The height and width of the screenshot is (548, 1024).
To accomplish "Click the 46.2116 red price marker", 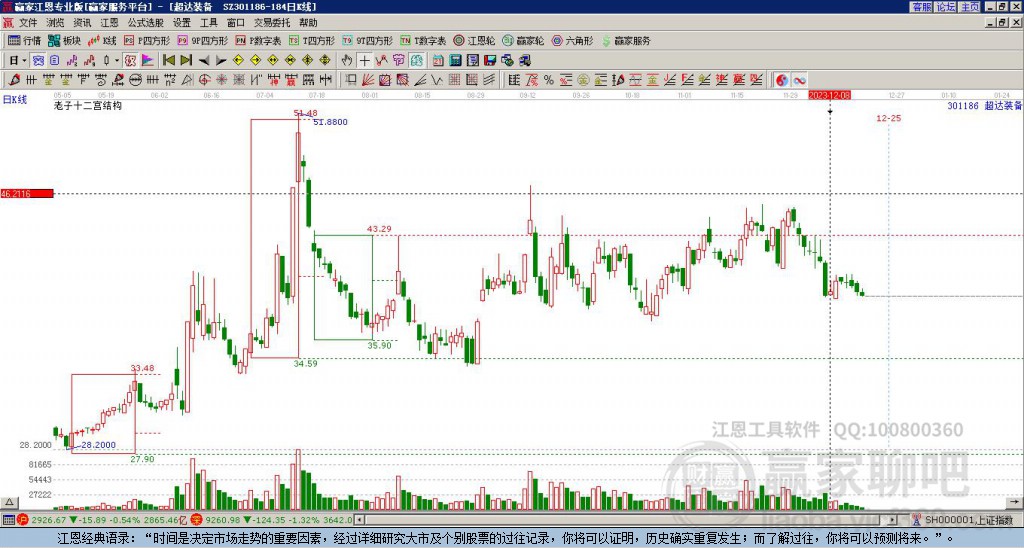I will click(27, 194).
